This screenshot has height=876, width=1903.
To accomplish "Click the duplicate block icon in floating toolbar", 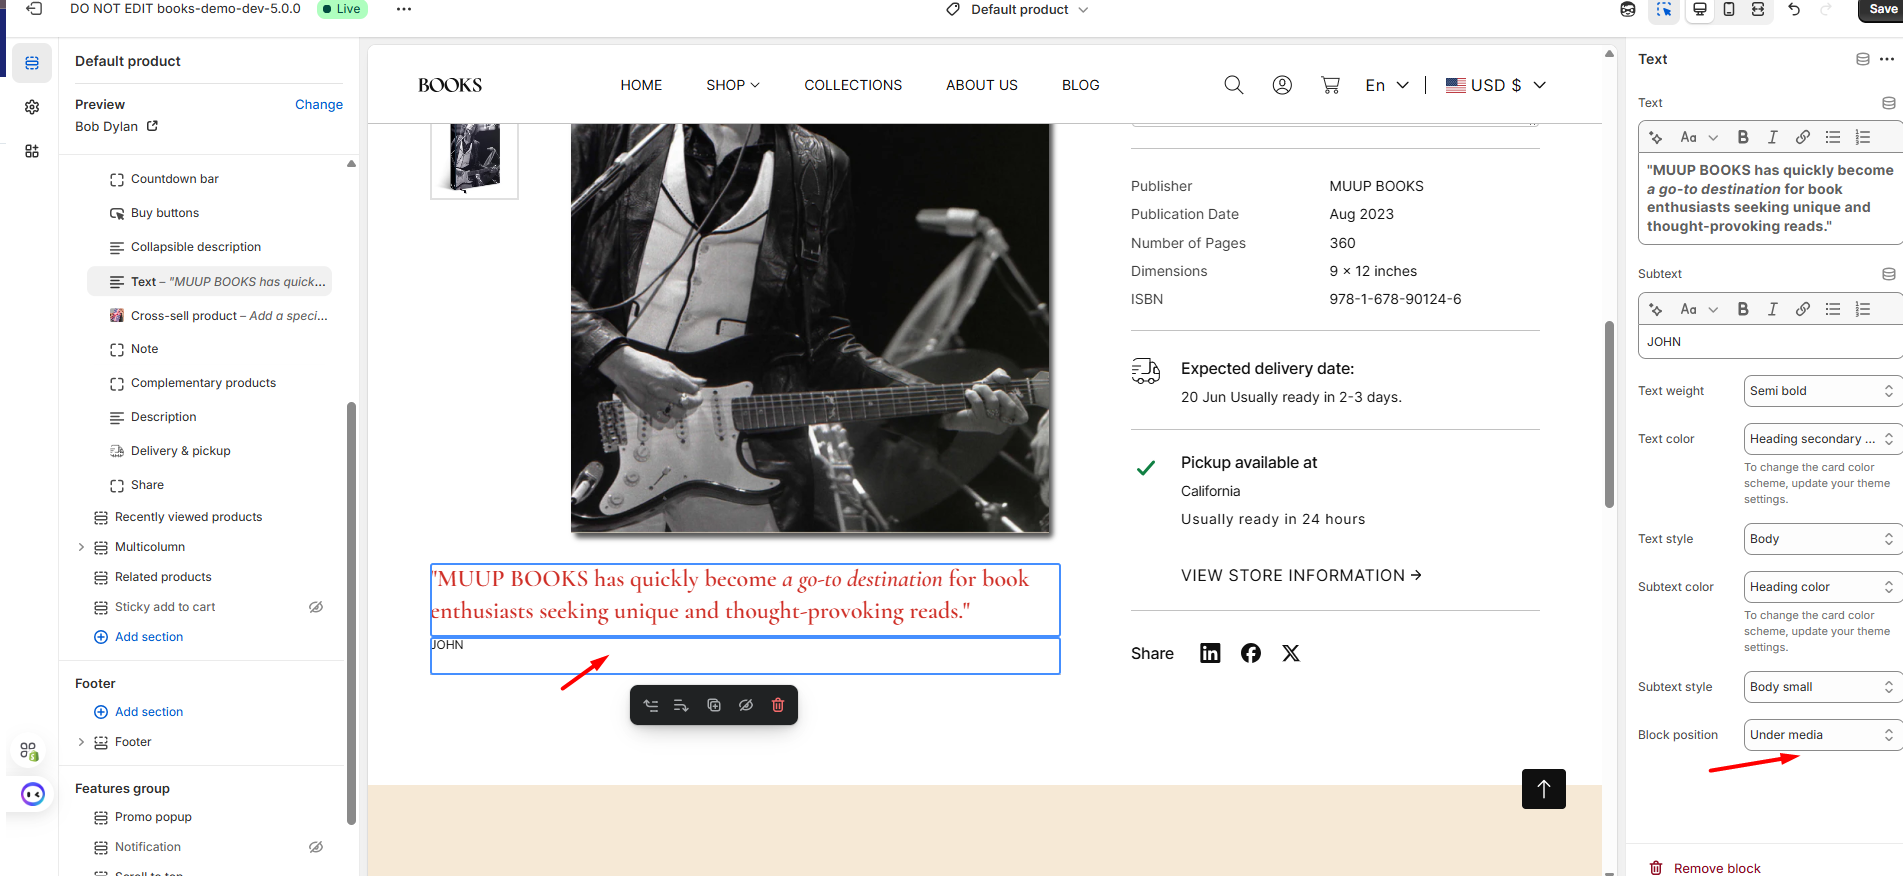I will 714,705.
